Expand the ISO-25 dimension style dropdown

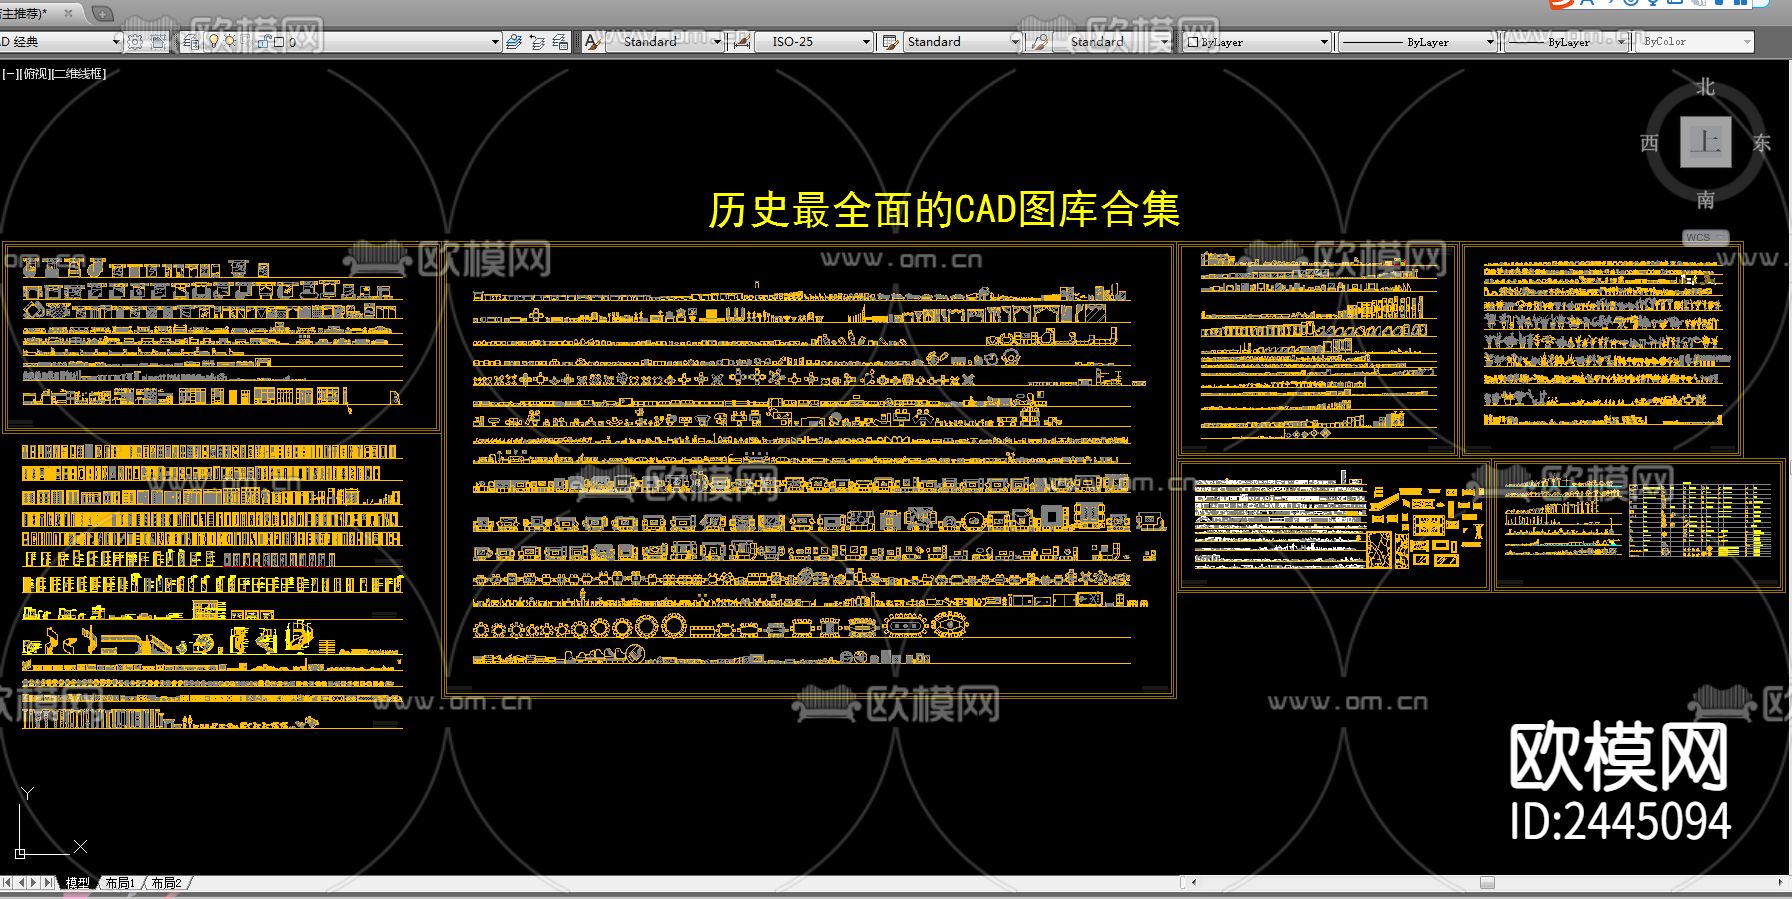866,42
